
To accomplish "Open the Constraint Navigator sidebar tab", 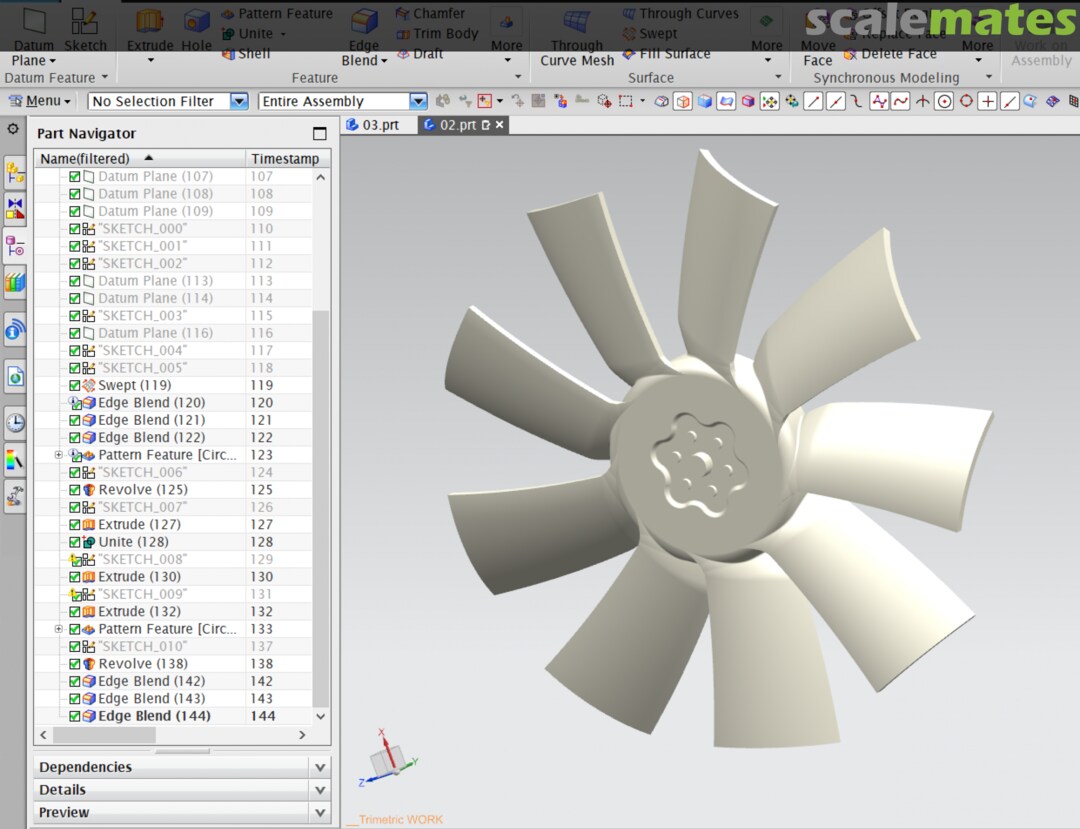I will point(15,208).
